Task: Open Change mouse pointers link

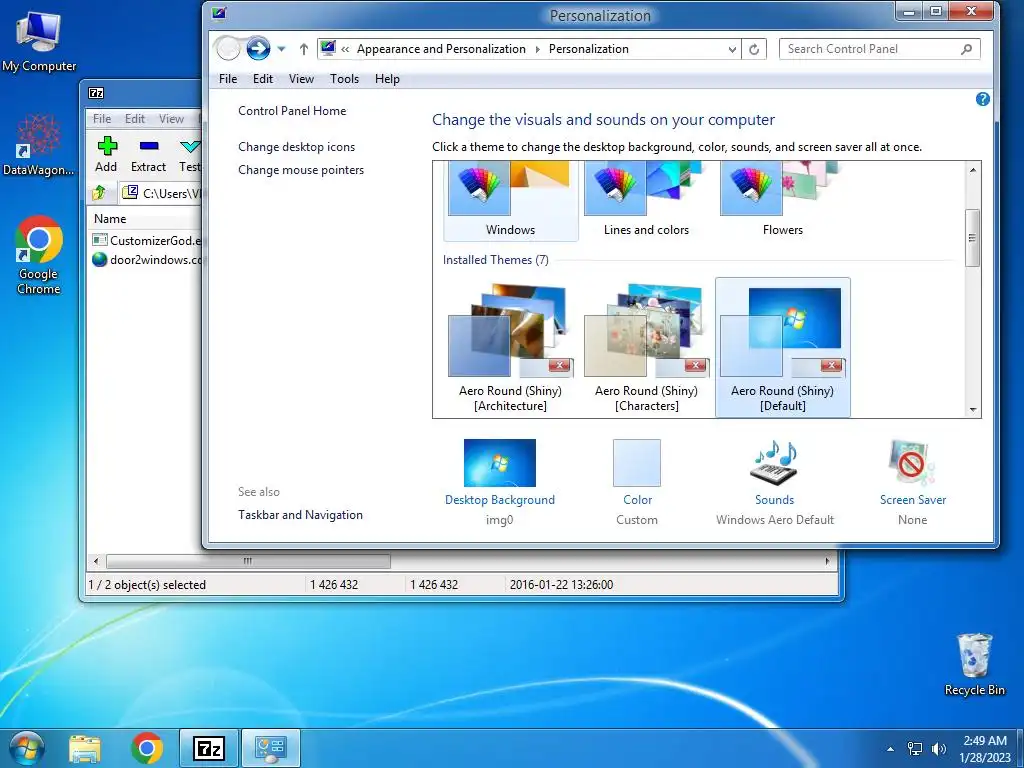Action: click(x=301, y=170)
